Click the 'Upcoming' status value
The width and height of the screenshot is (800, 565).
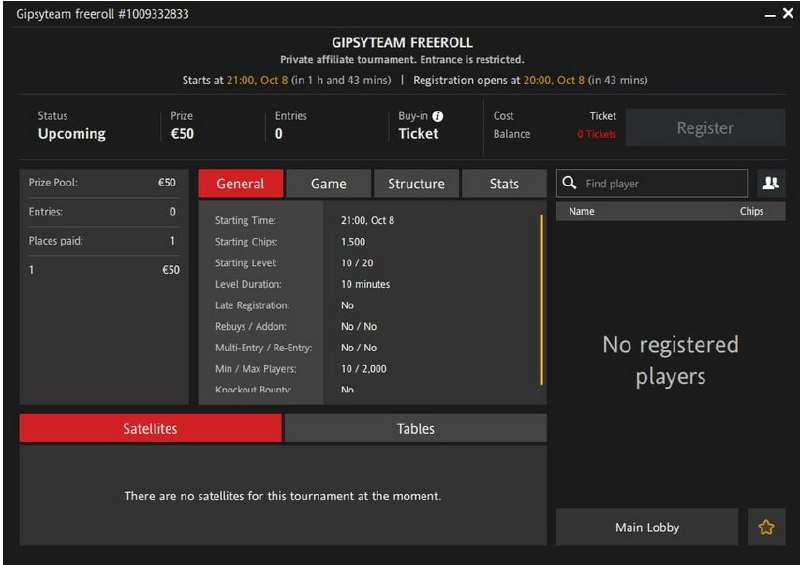pos(72,134)
